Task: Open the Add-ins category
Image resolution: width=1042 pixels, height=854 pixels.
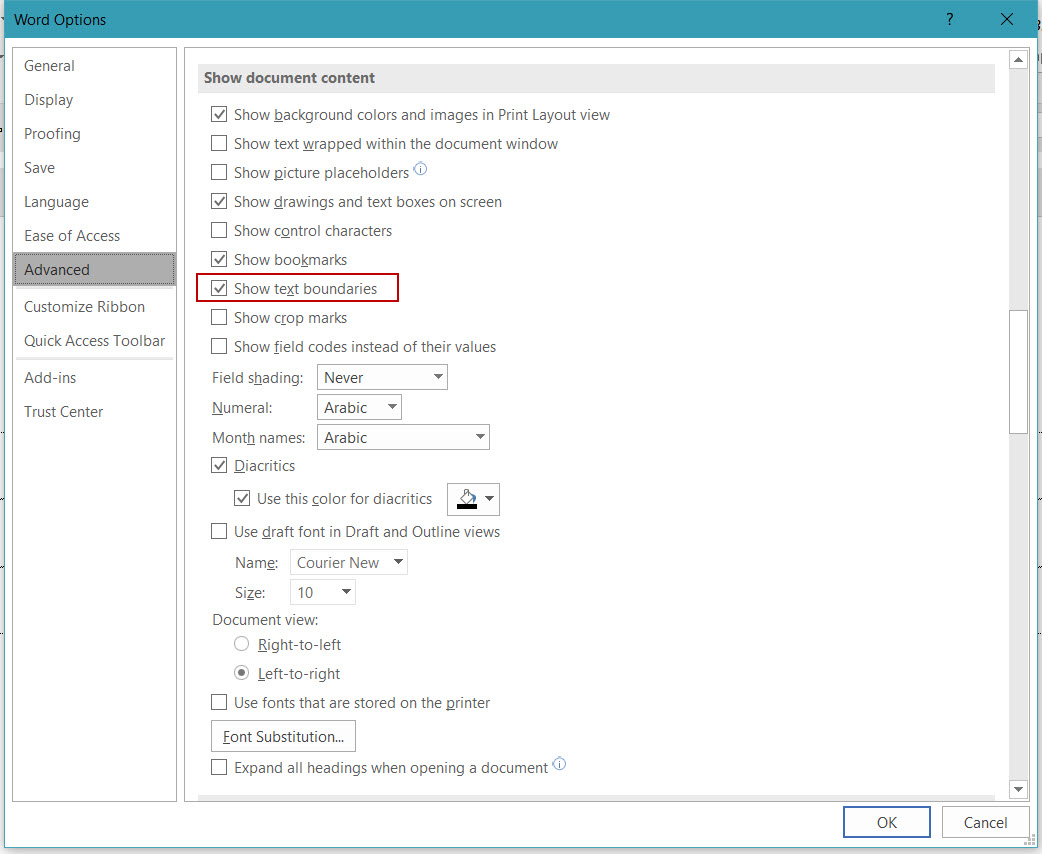Action: point(94,377)
